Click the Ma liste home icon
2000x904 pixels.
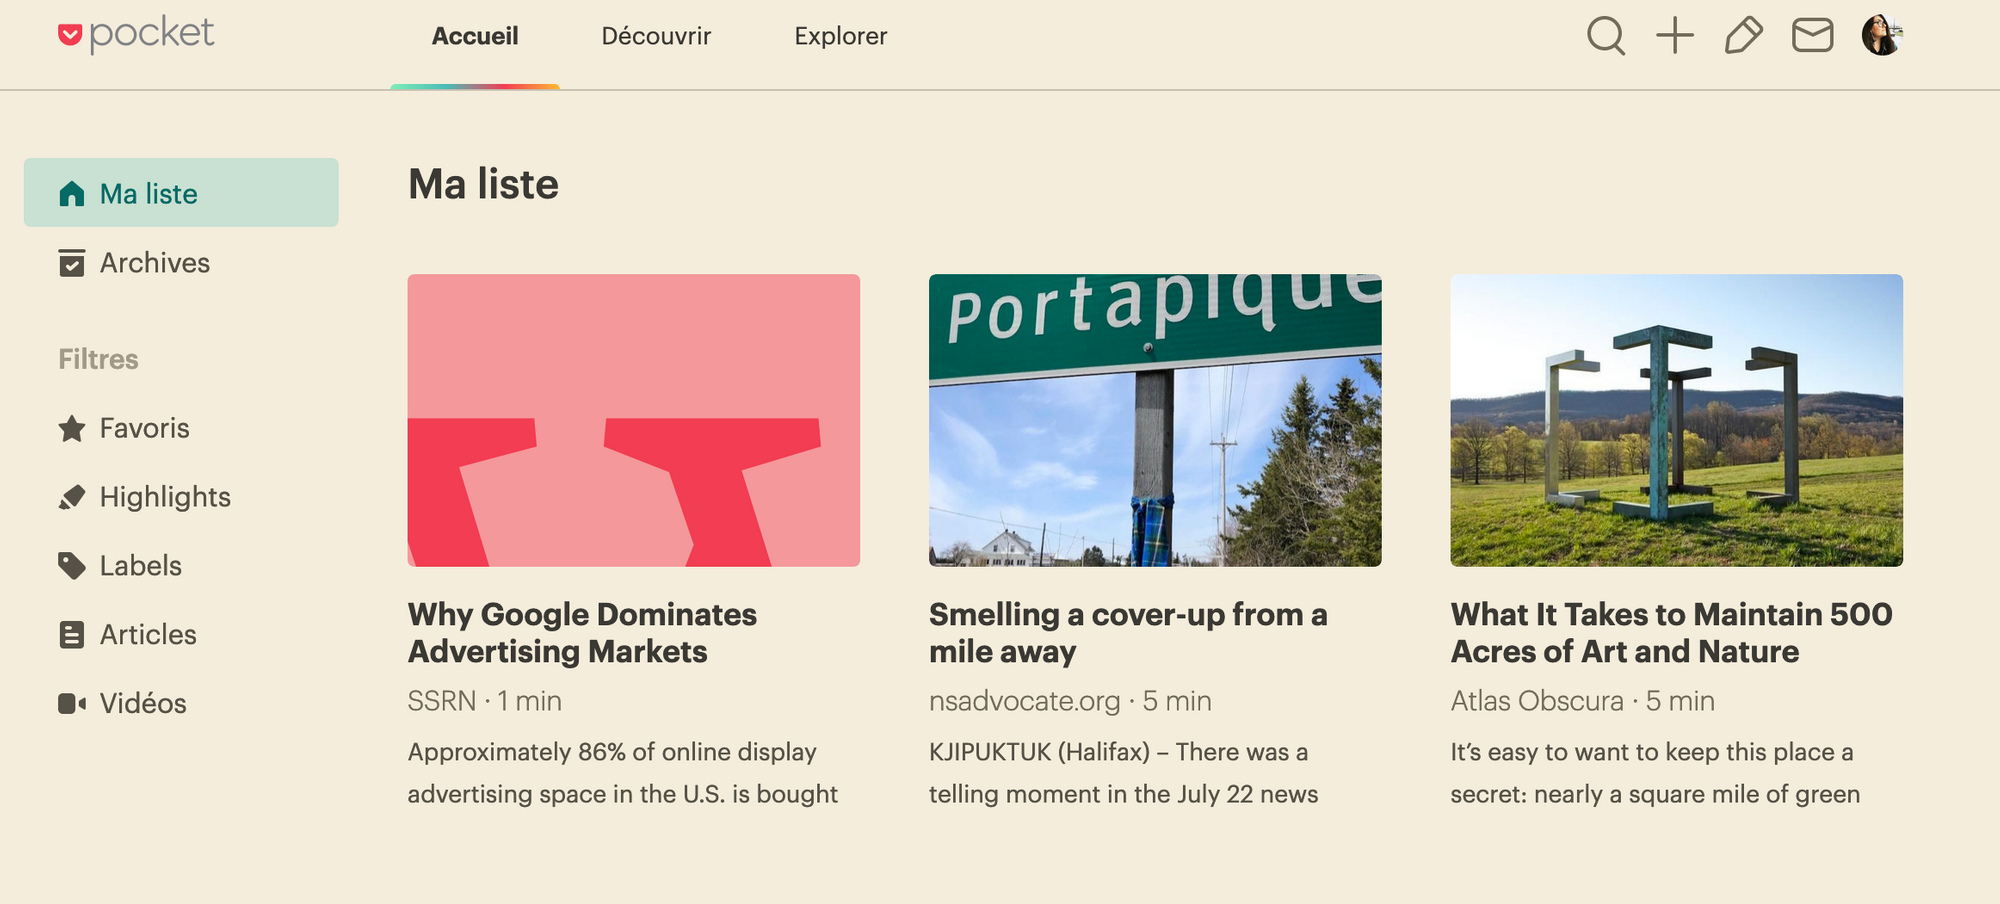[x=72, y=193]
